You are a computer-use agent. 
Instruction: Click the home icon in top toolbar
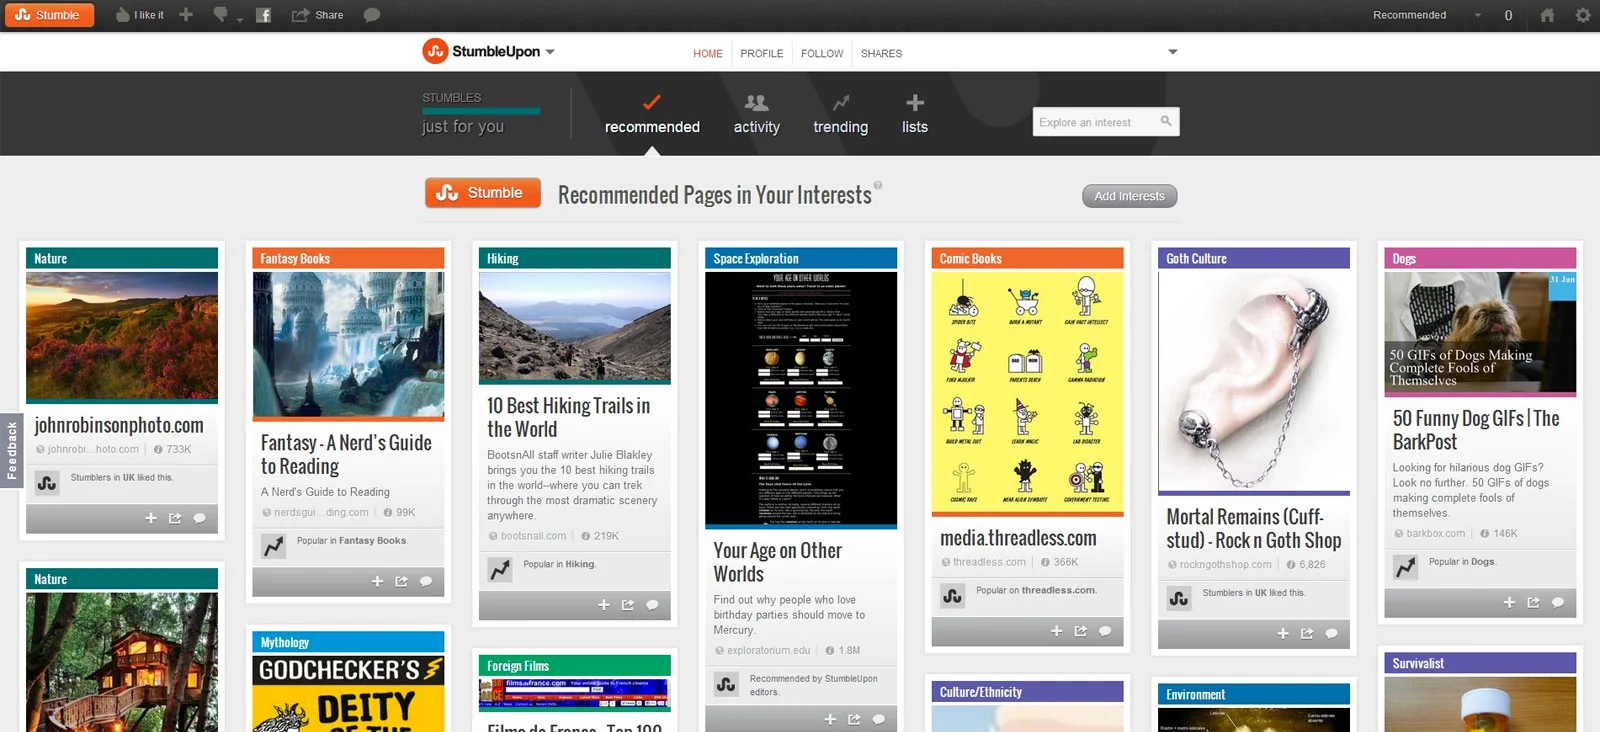[1547, 15]
